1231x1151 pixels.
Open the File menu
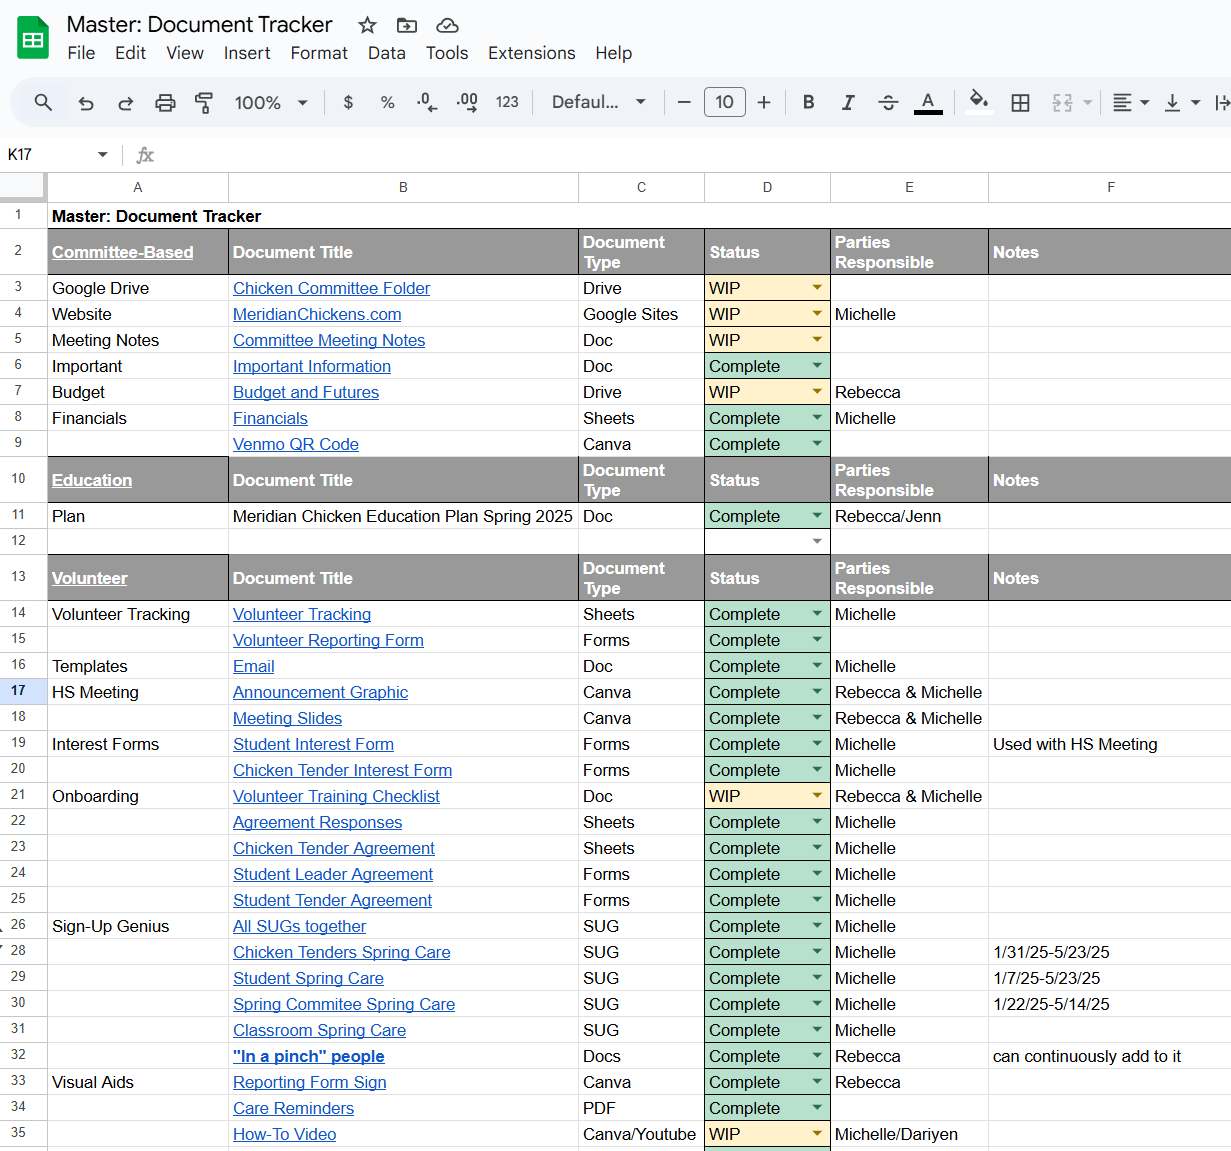(81, 53)
